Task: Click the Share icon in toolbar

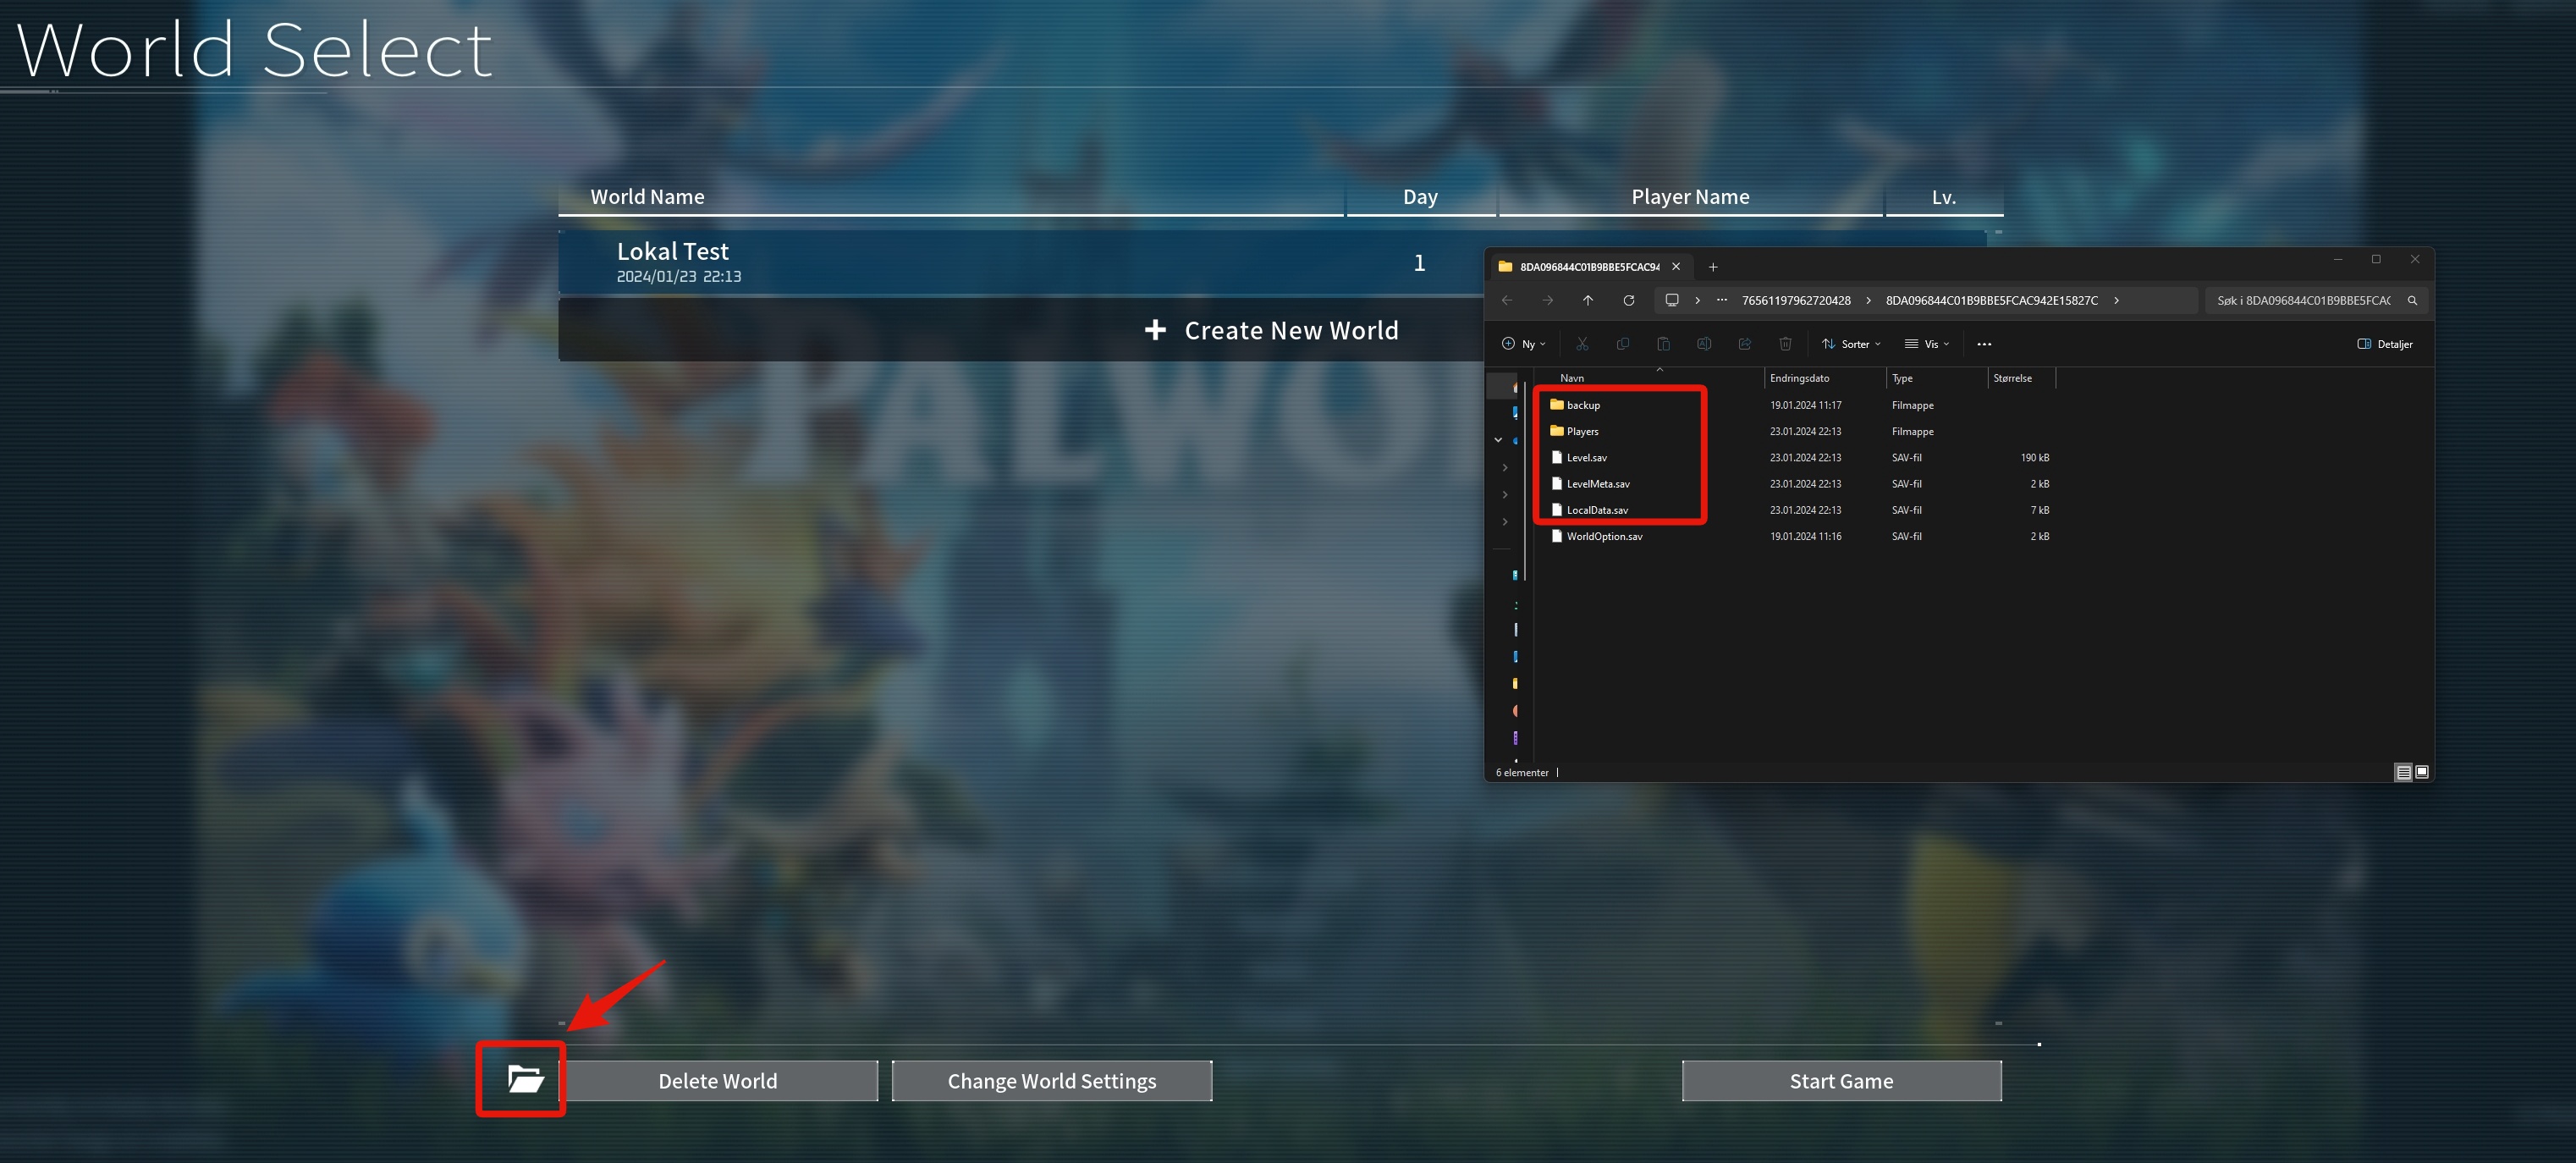Action: pyautogui.click(x=1745, y=344)
